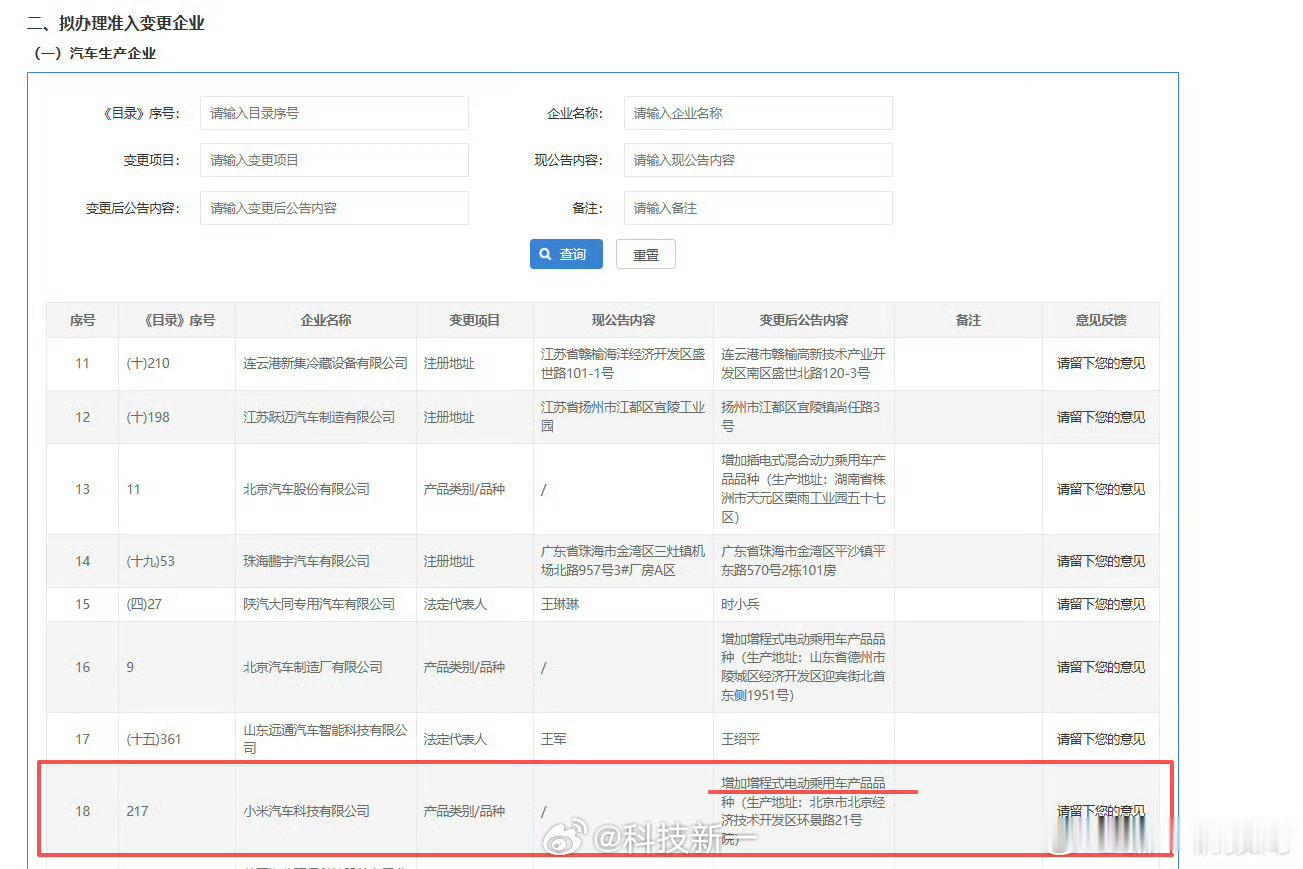The height and width of the screenshot is (869, 1303).
Task: Click the heading 二、拟办理准入变更企业
Action: tap(116, 23)
